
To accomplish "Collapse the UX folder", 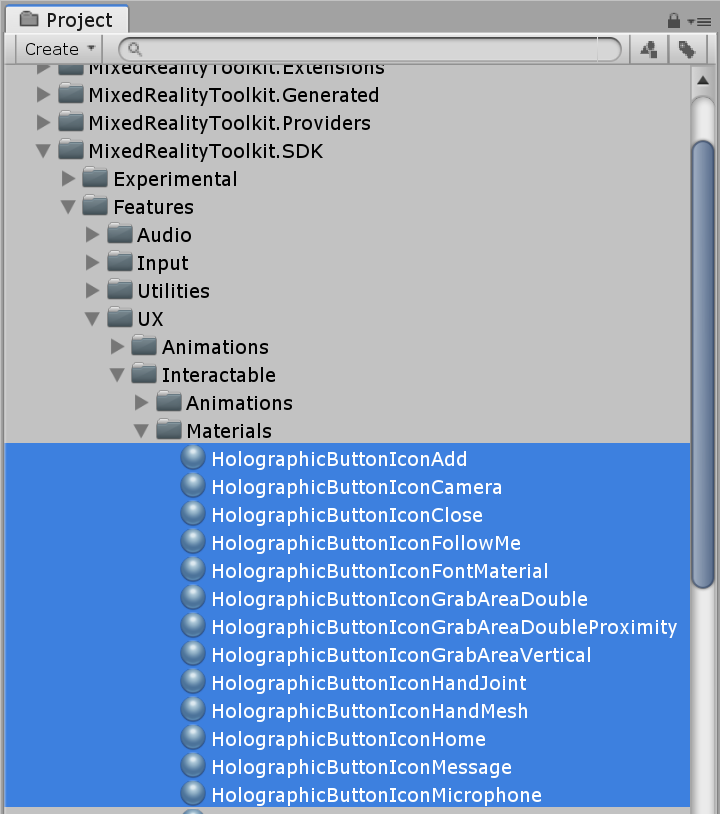I will (92, 319).
